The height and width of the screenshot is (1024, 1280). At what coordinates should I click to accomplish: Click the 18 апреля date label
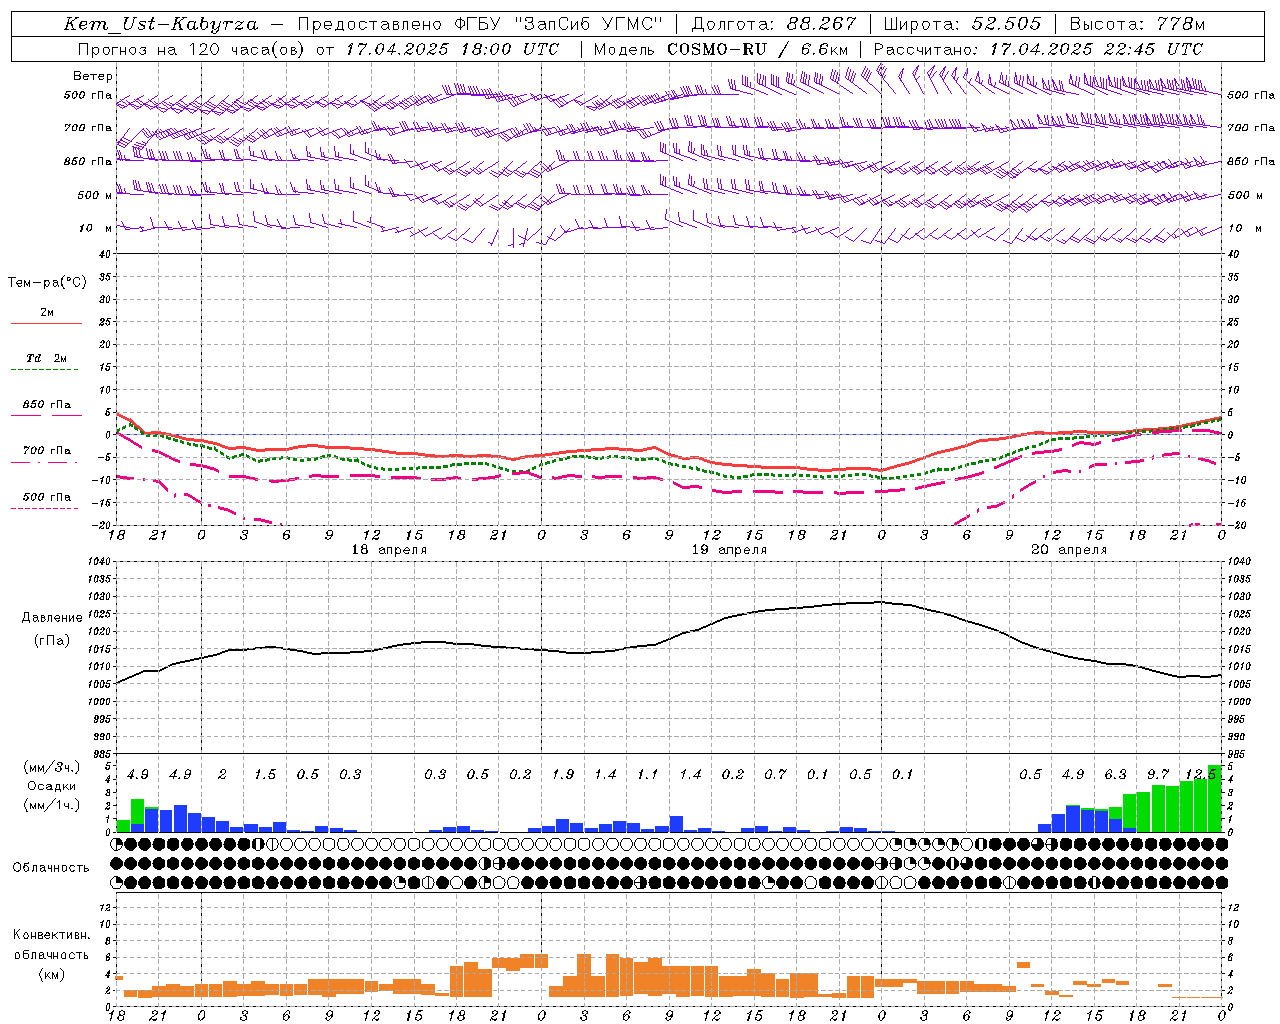pos(389,550)
